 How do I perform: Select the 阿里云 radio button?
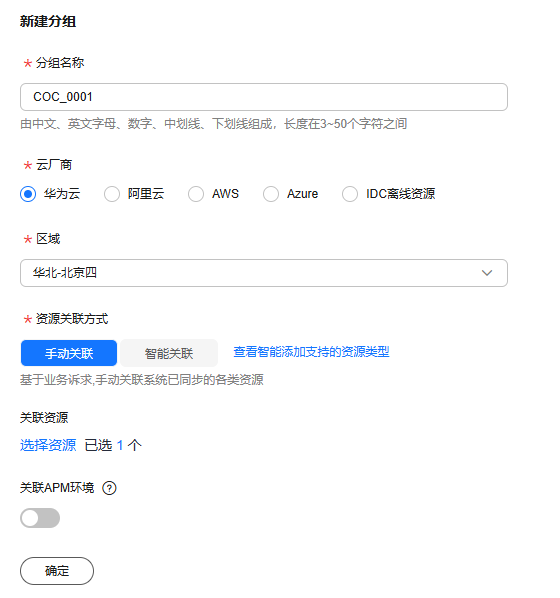[112, 194]
